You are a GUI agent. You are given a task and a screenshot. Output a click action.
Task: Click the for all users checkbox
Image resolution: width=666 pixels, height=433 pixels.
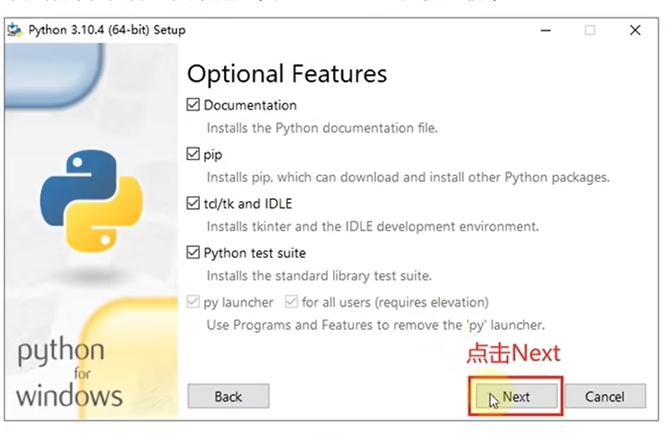coord(291,302)
